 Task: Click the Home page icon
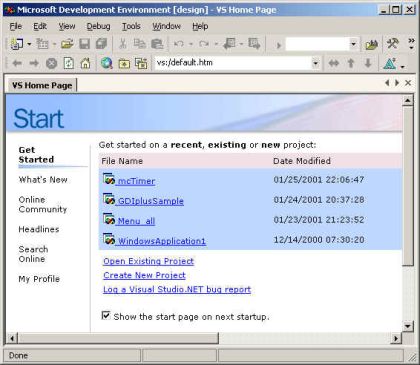click(86, 63)
